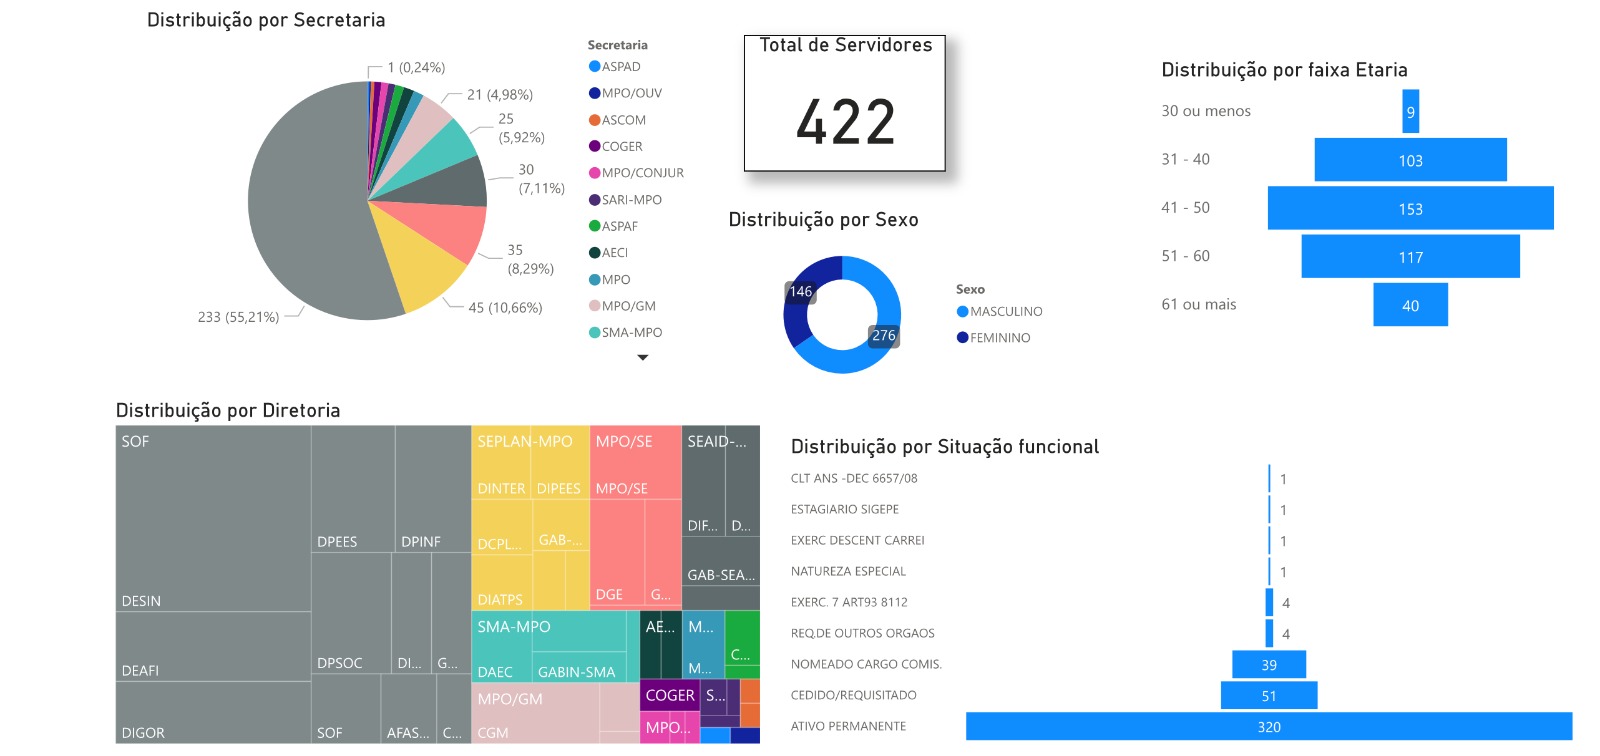
Task: Click the NOMEADO CARGO COMIS. bar showing 39
Action: [x=1268, y=664]
